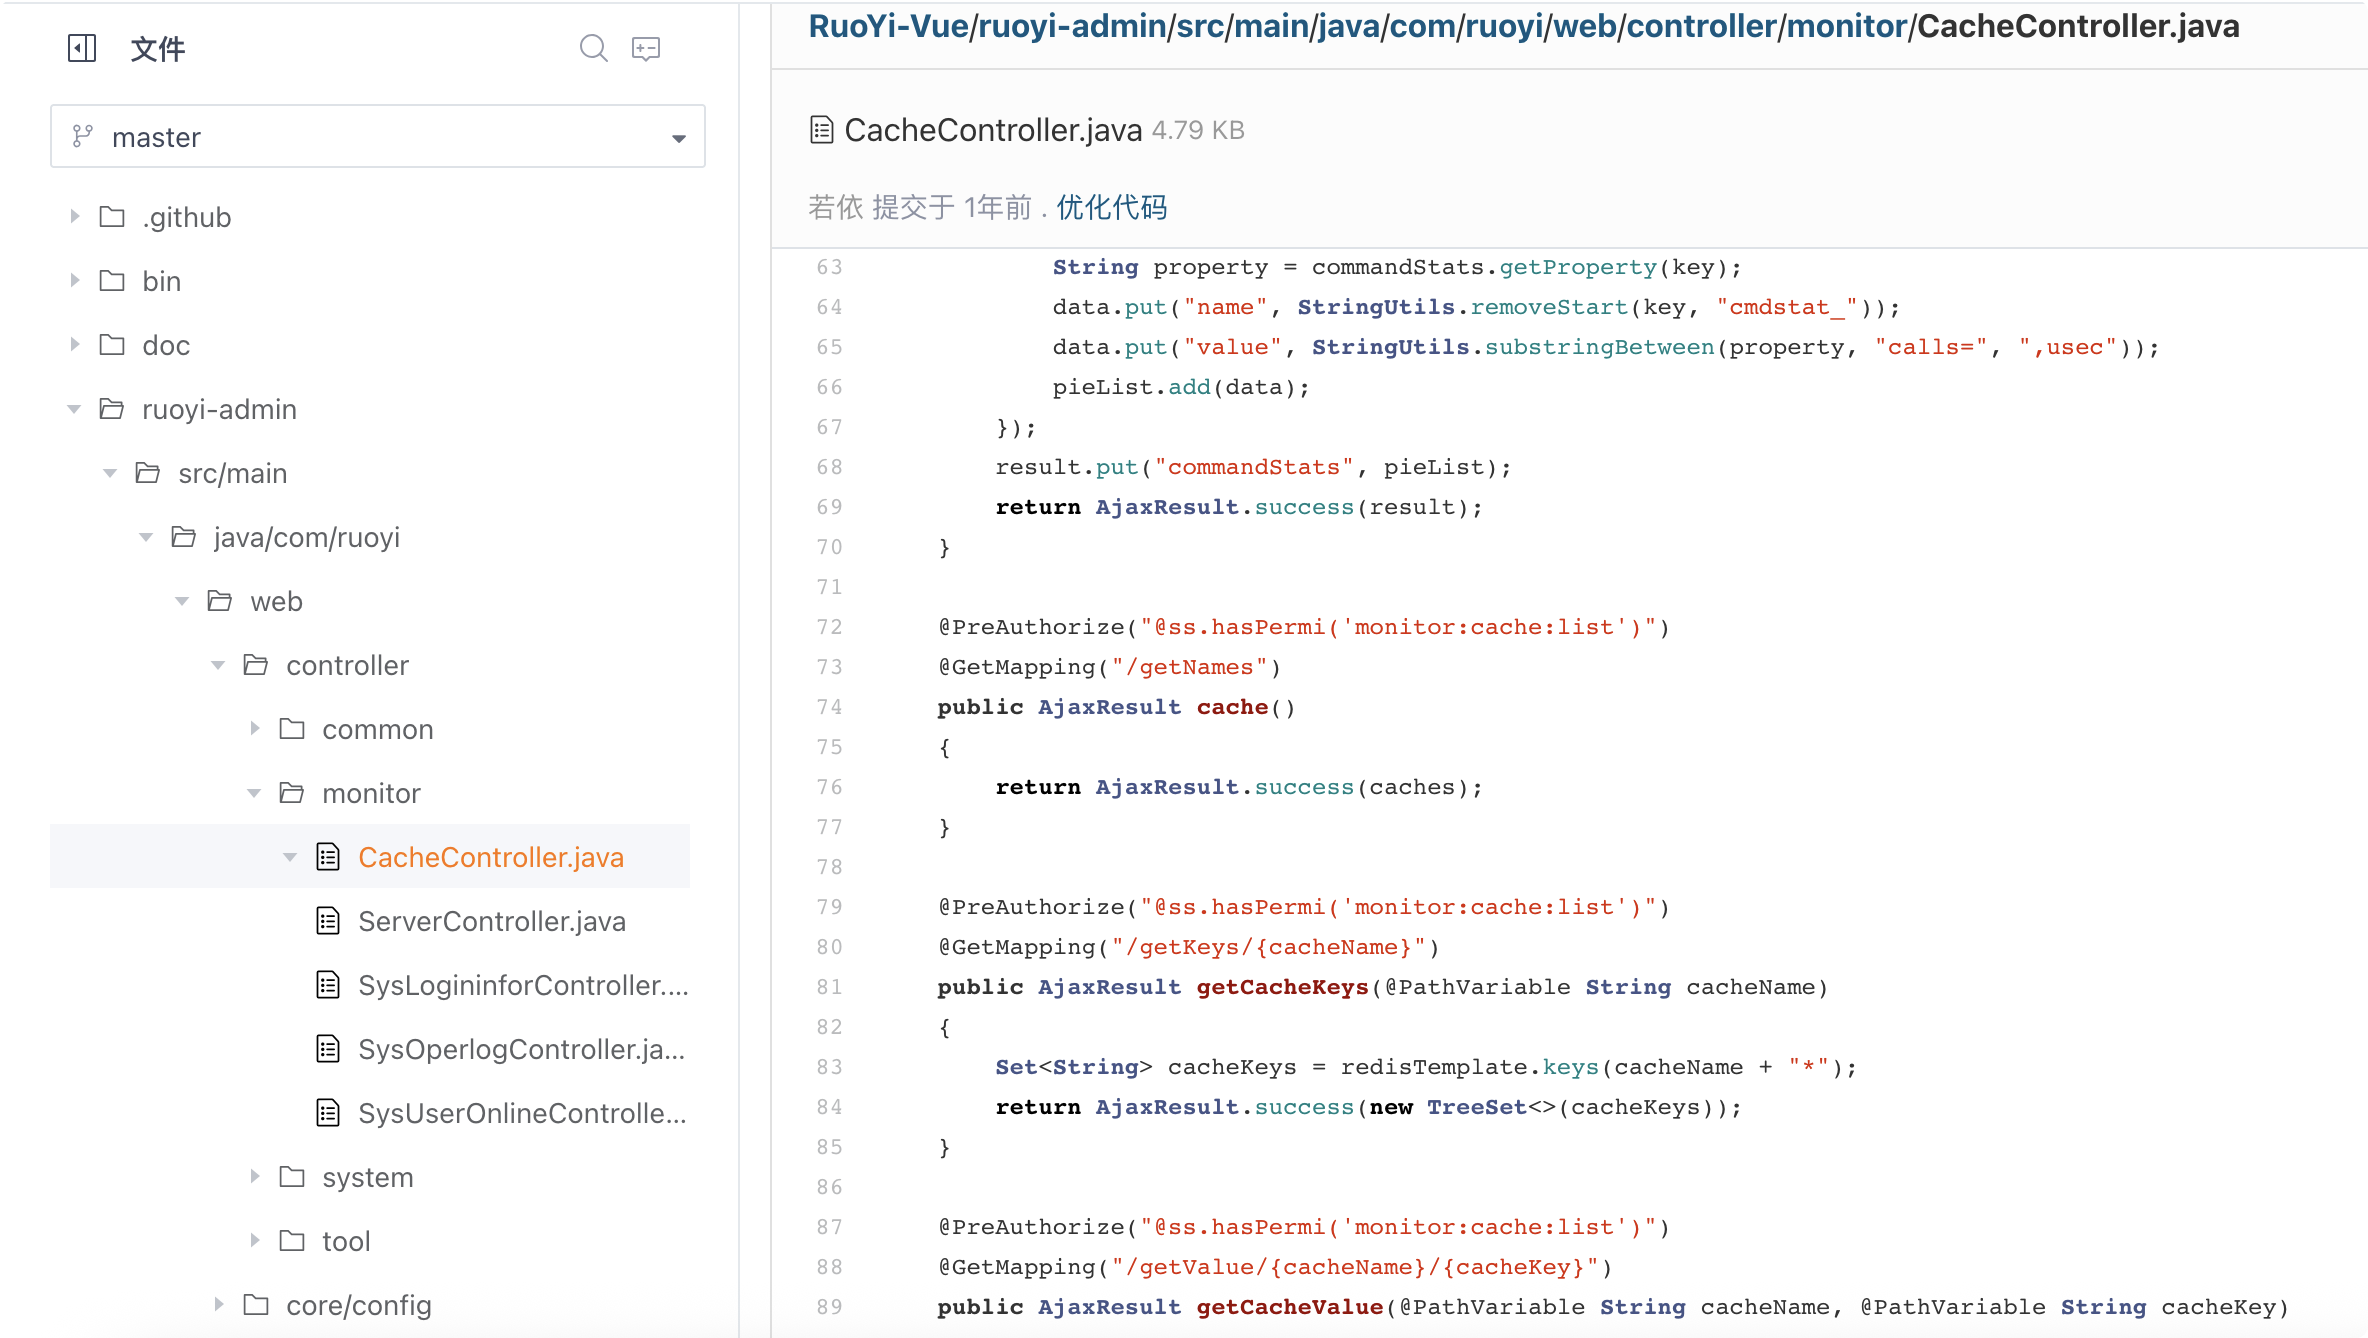Open SysOperlogController file in tree
Image resolution: width=2368 pixels, height=1338 pixels.
520,1049
